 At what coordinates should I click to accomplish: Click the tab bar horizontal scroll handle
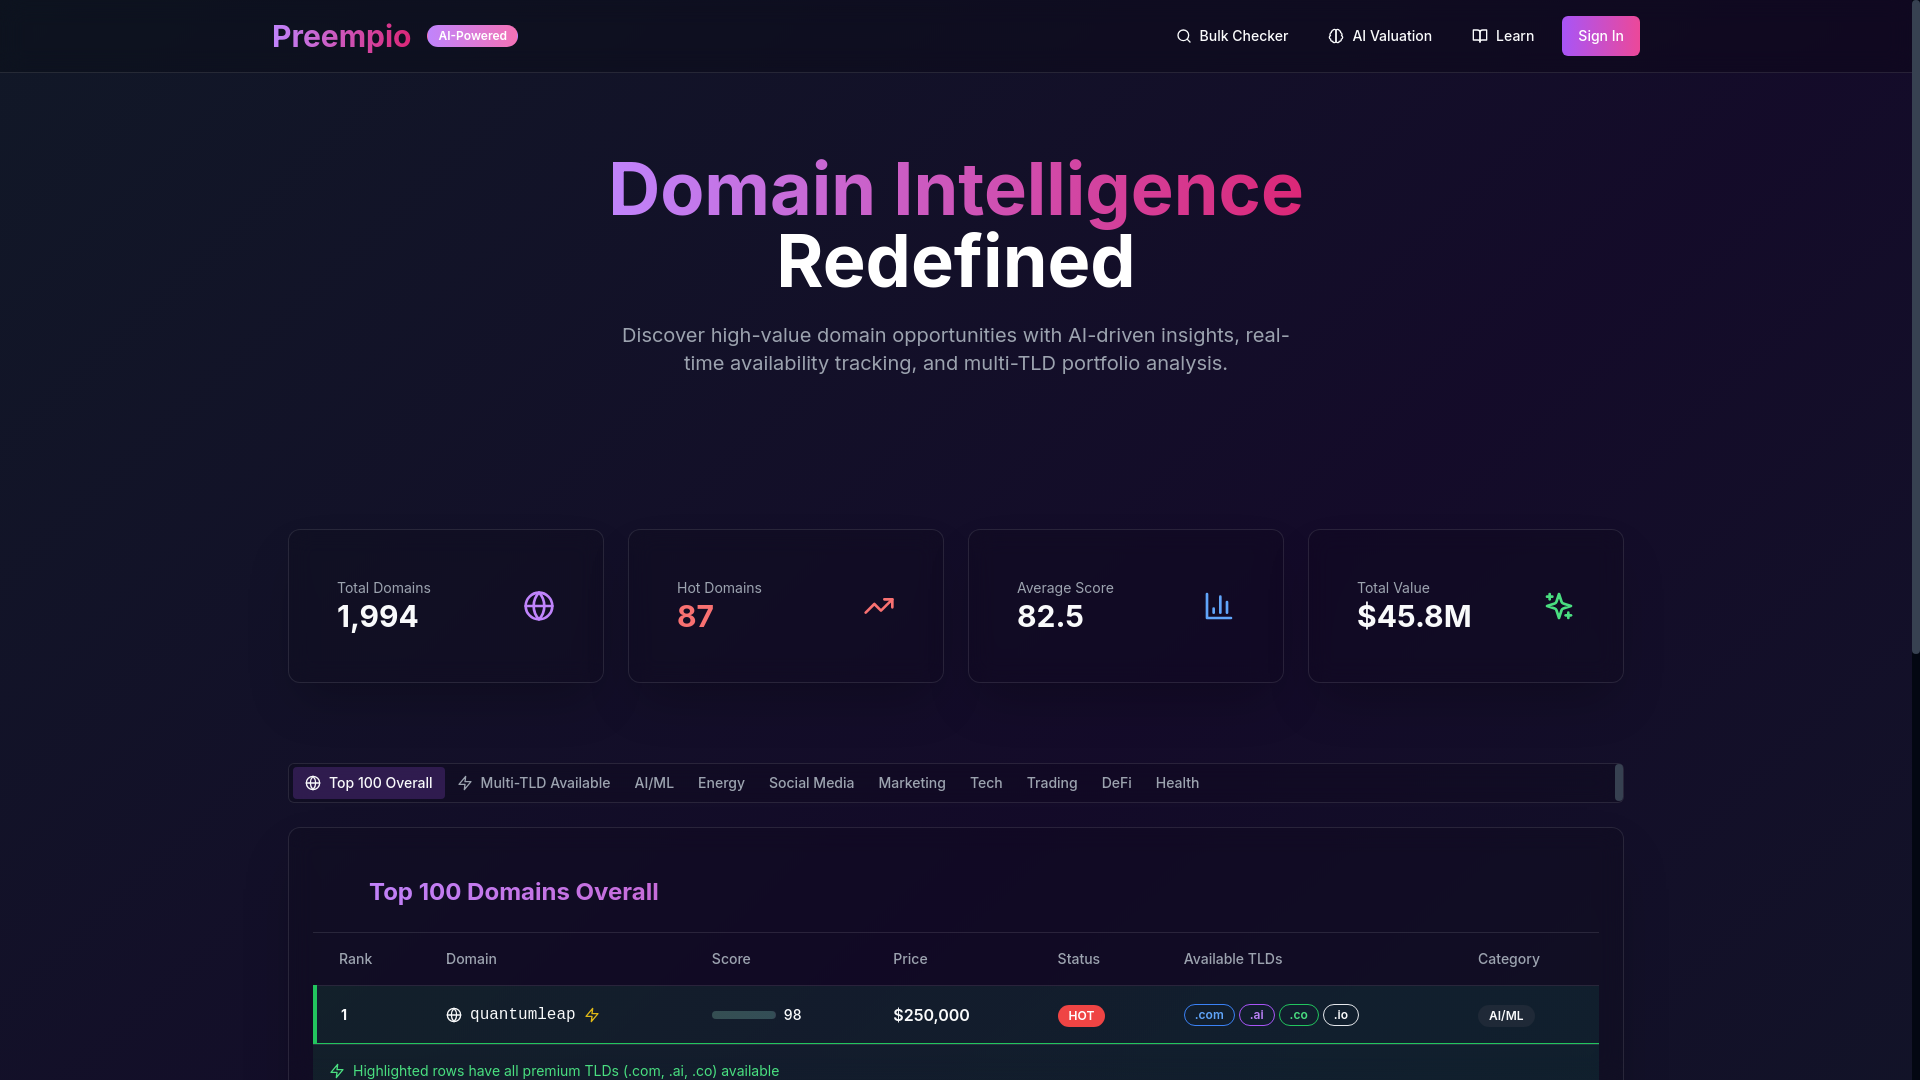(1618, 783)
